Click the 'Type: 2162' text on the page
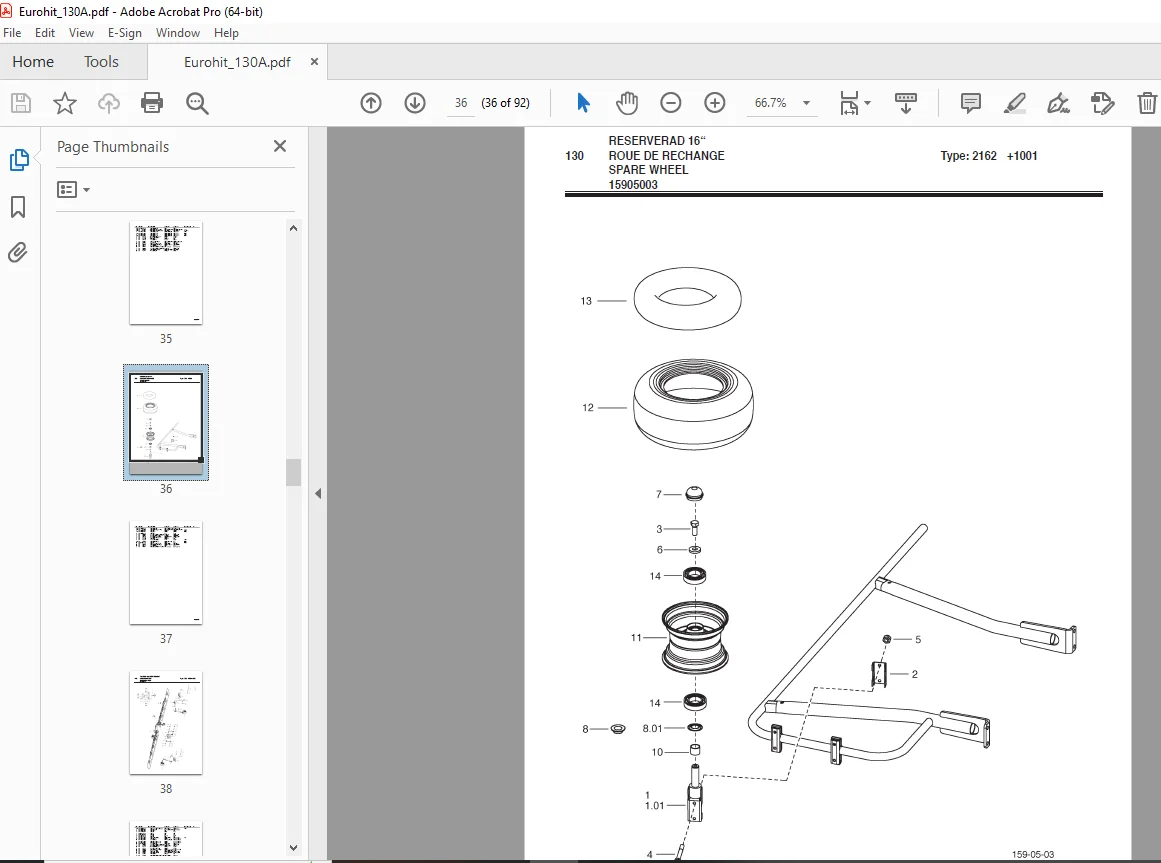 (x=968, y=155)
